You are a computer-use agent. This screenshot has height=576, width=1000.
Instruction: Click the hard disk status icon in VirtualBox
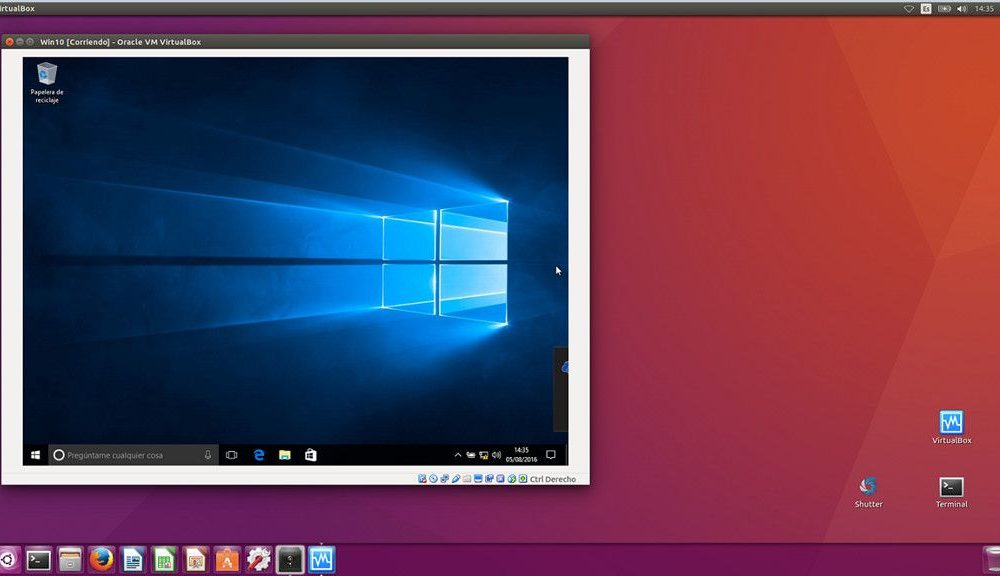point(420,479)
